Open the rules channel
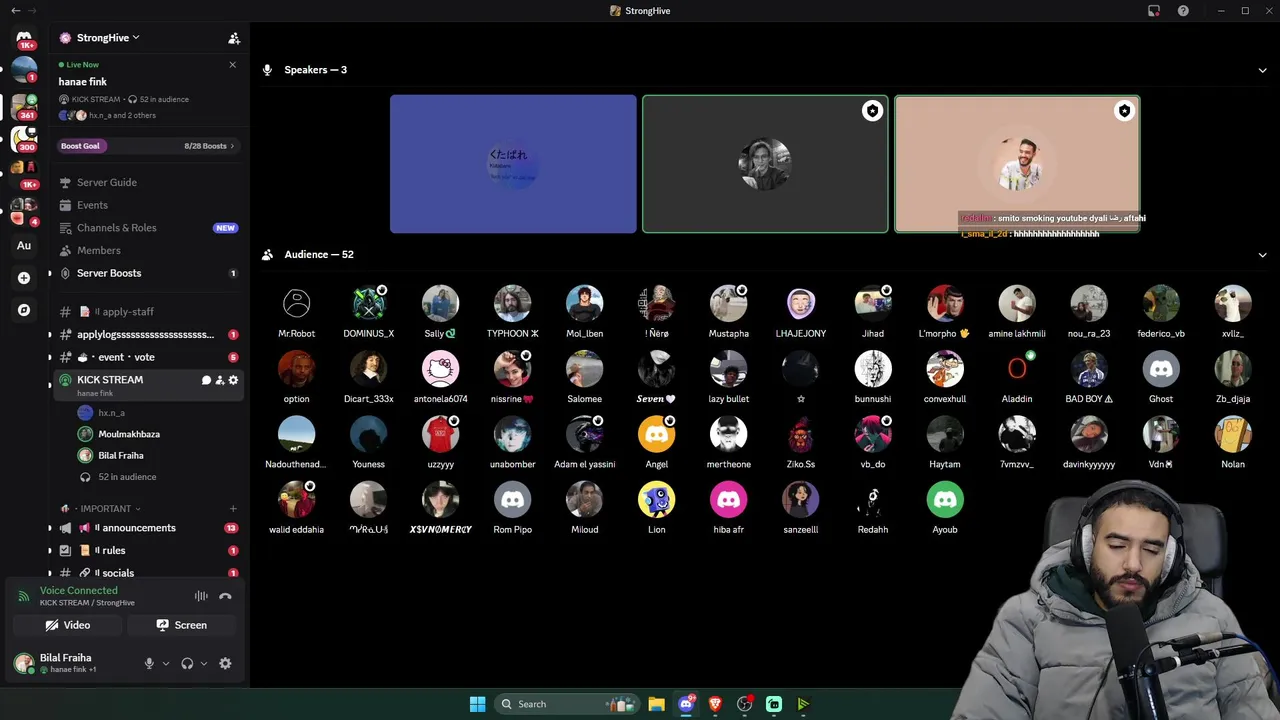 [x=146, y=551]
